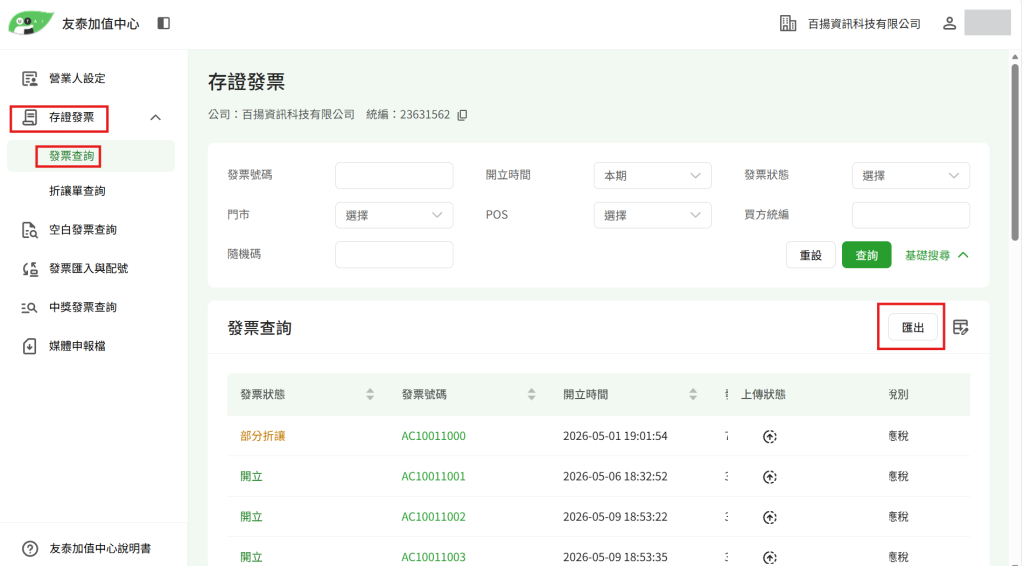Click the page vertical scrollbar

coord(1015,151)
